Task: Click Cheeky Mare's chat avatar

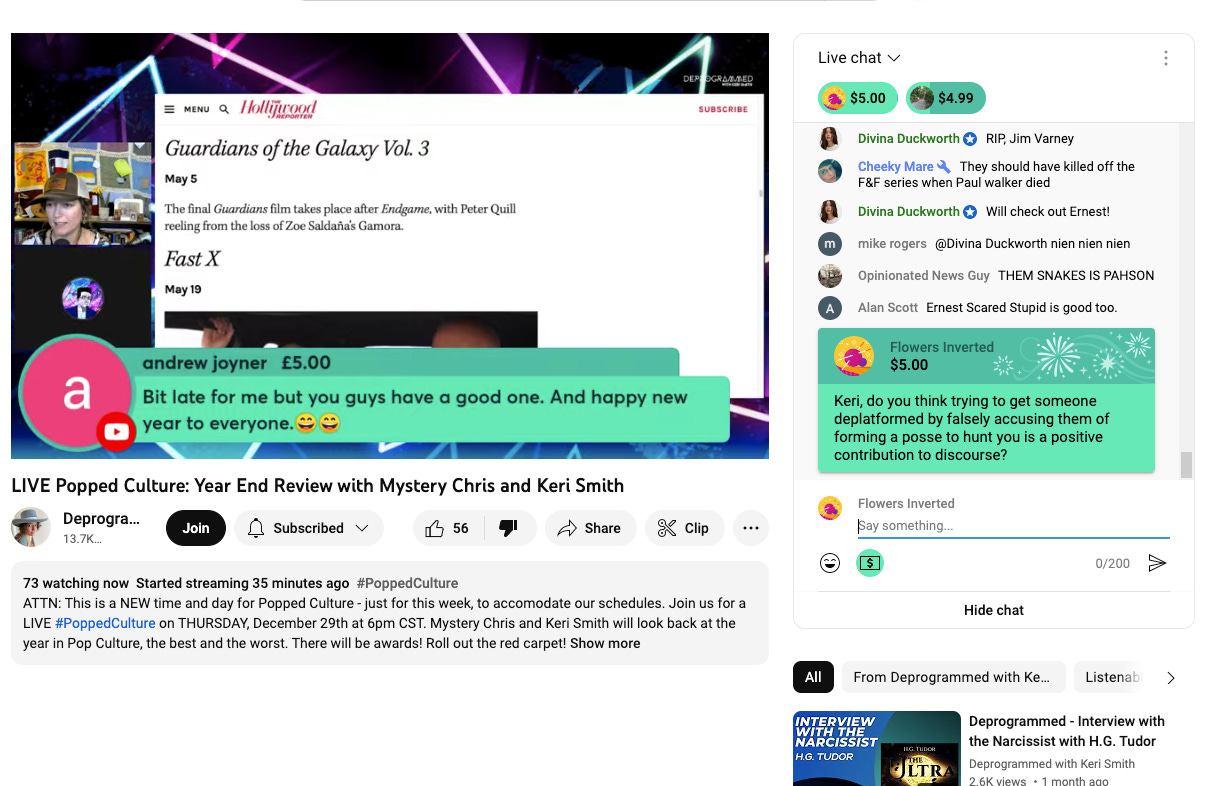Action: pos(830,171)
